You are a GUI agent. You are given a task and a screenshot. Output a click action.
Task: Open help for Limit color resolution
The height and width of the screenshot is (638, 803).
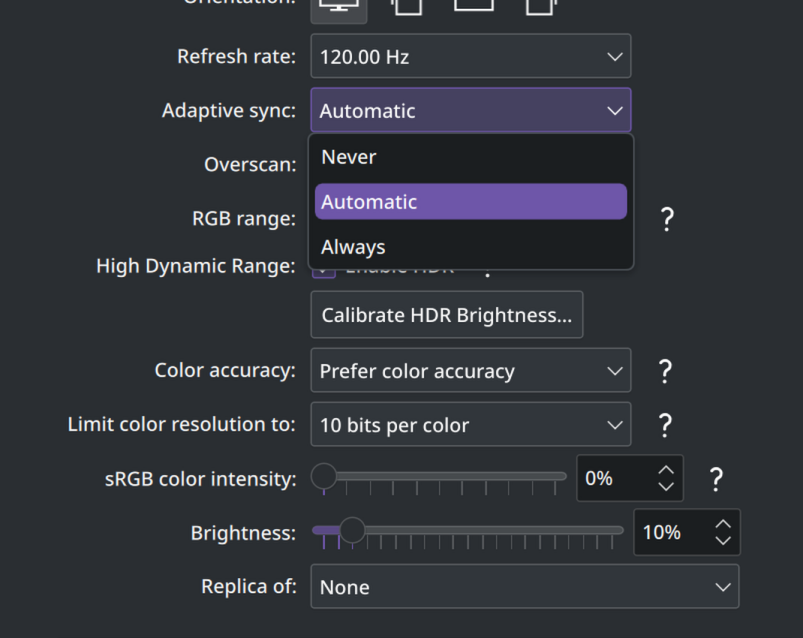click(665, 425)
